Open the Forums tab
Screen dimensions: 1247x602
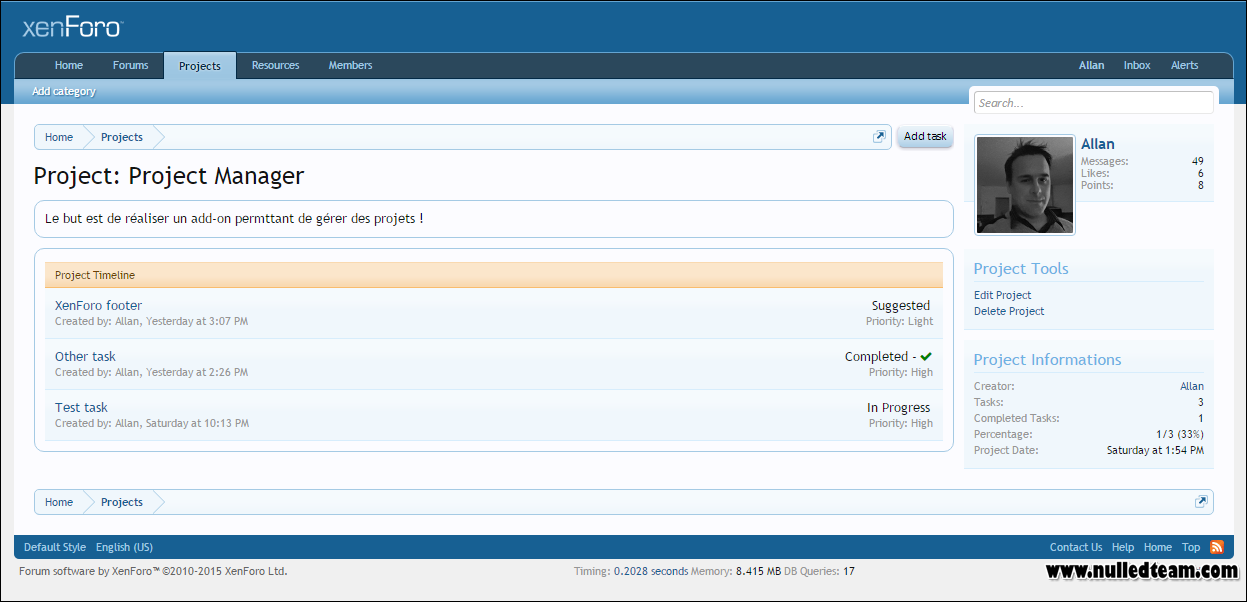(x=130, y=66)
